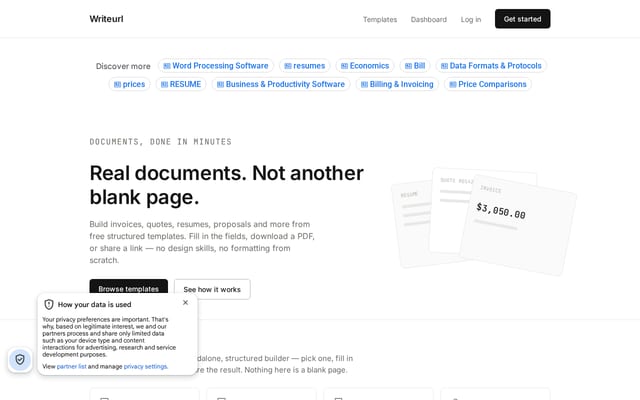Image resolution: width=640 pixels, height=400 pixels.
Task: Open the Word Processing Software topic
Action: (x=216, y=66)
